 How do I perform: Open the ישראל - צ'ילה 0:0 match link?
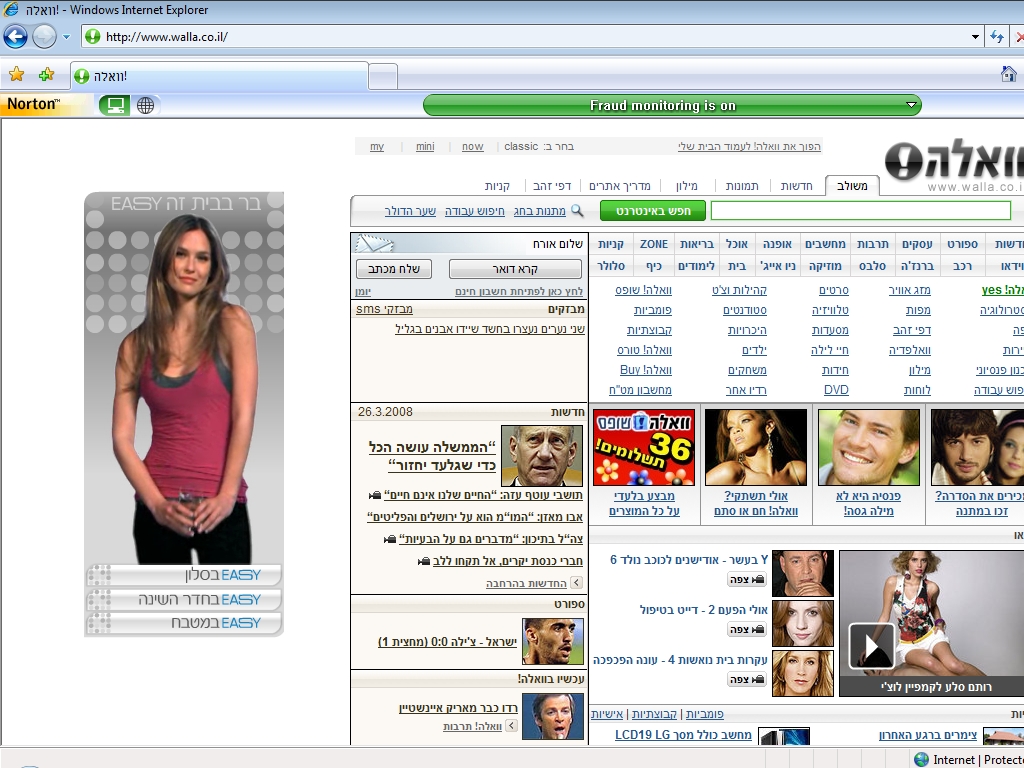[x=447, y=642]
